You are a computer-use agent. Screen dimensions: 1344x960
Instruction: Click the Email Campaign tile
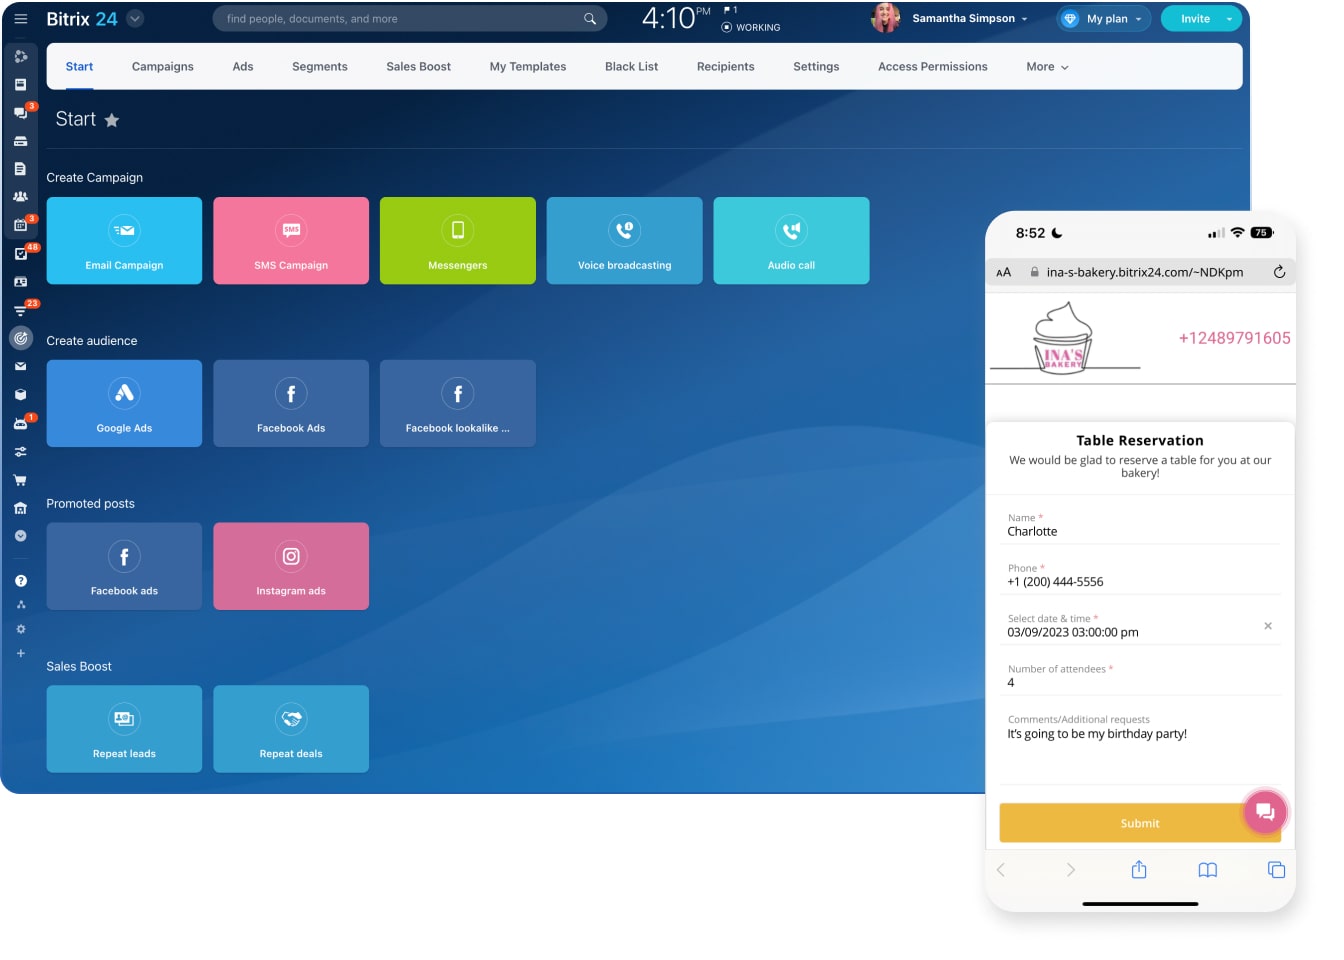coord(124,240)
